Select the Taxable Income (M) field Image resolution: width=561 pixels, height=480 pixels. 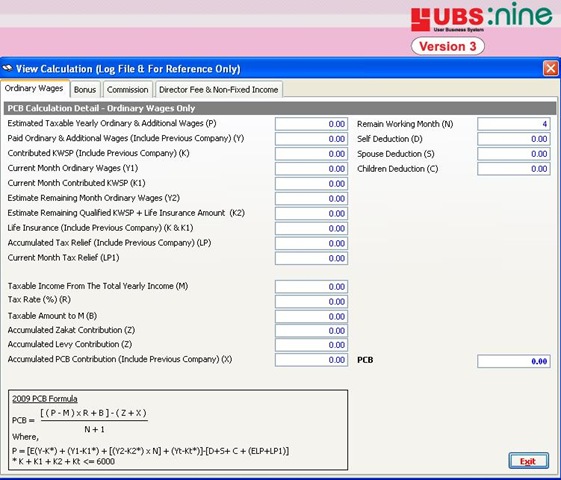pyautogui.click(x=311, y=287)
